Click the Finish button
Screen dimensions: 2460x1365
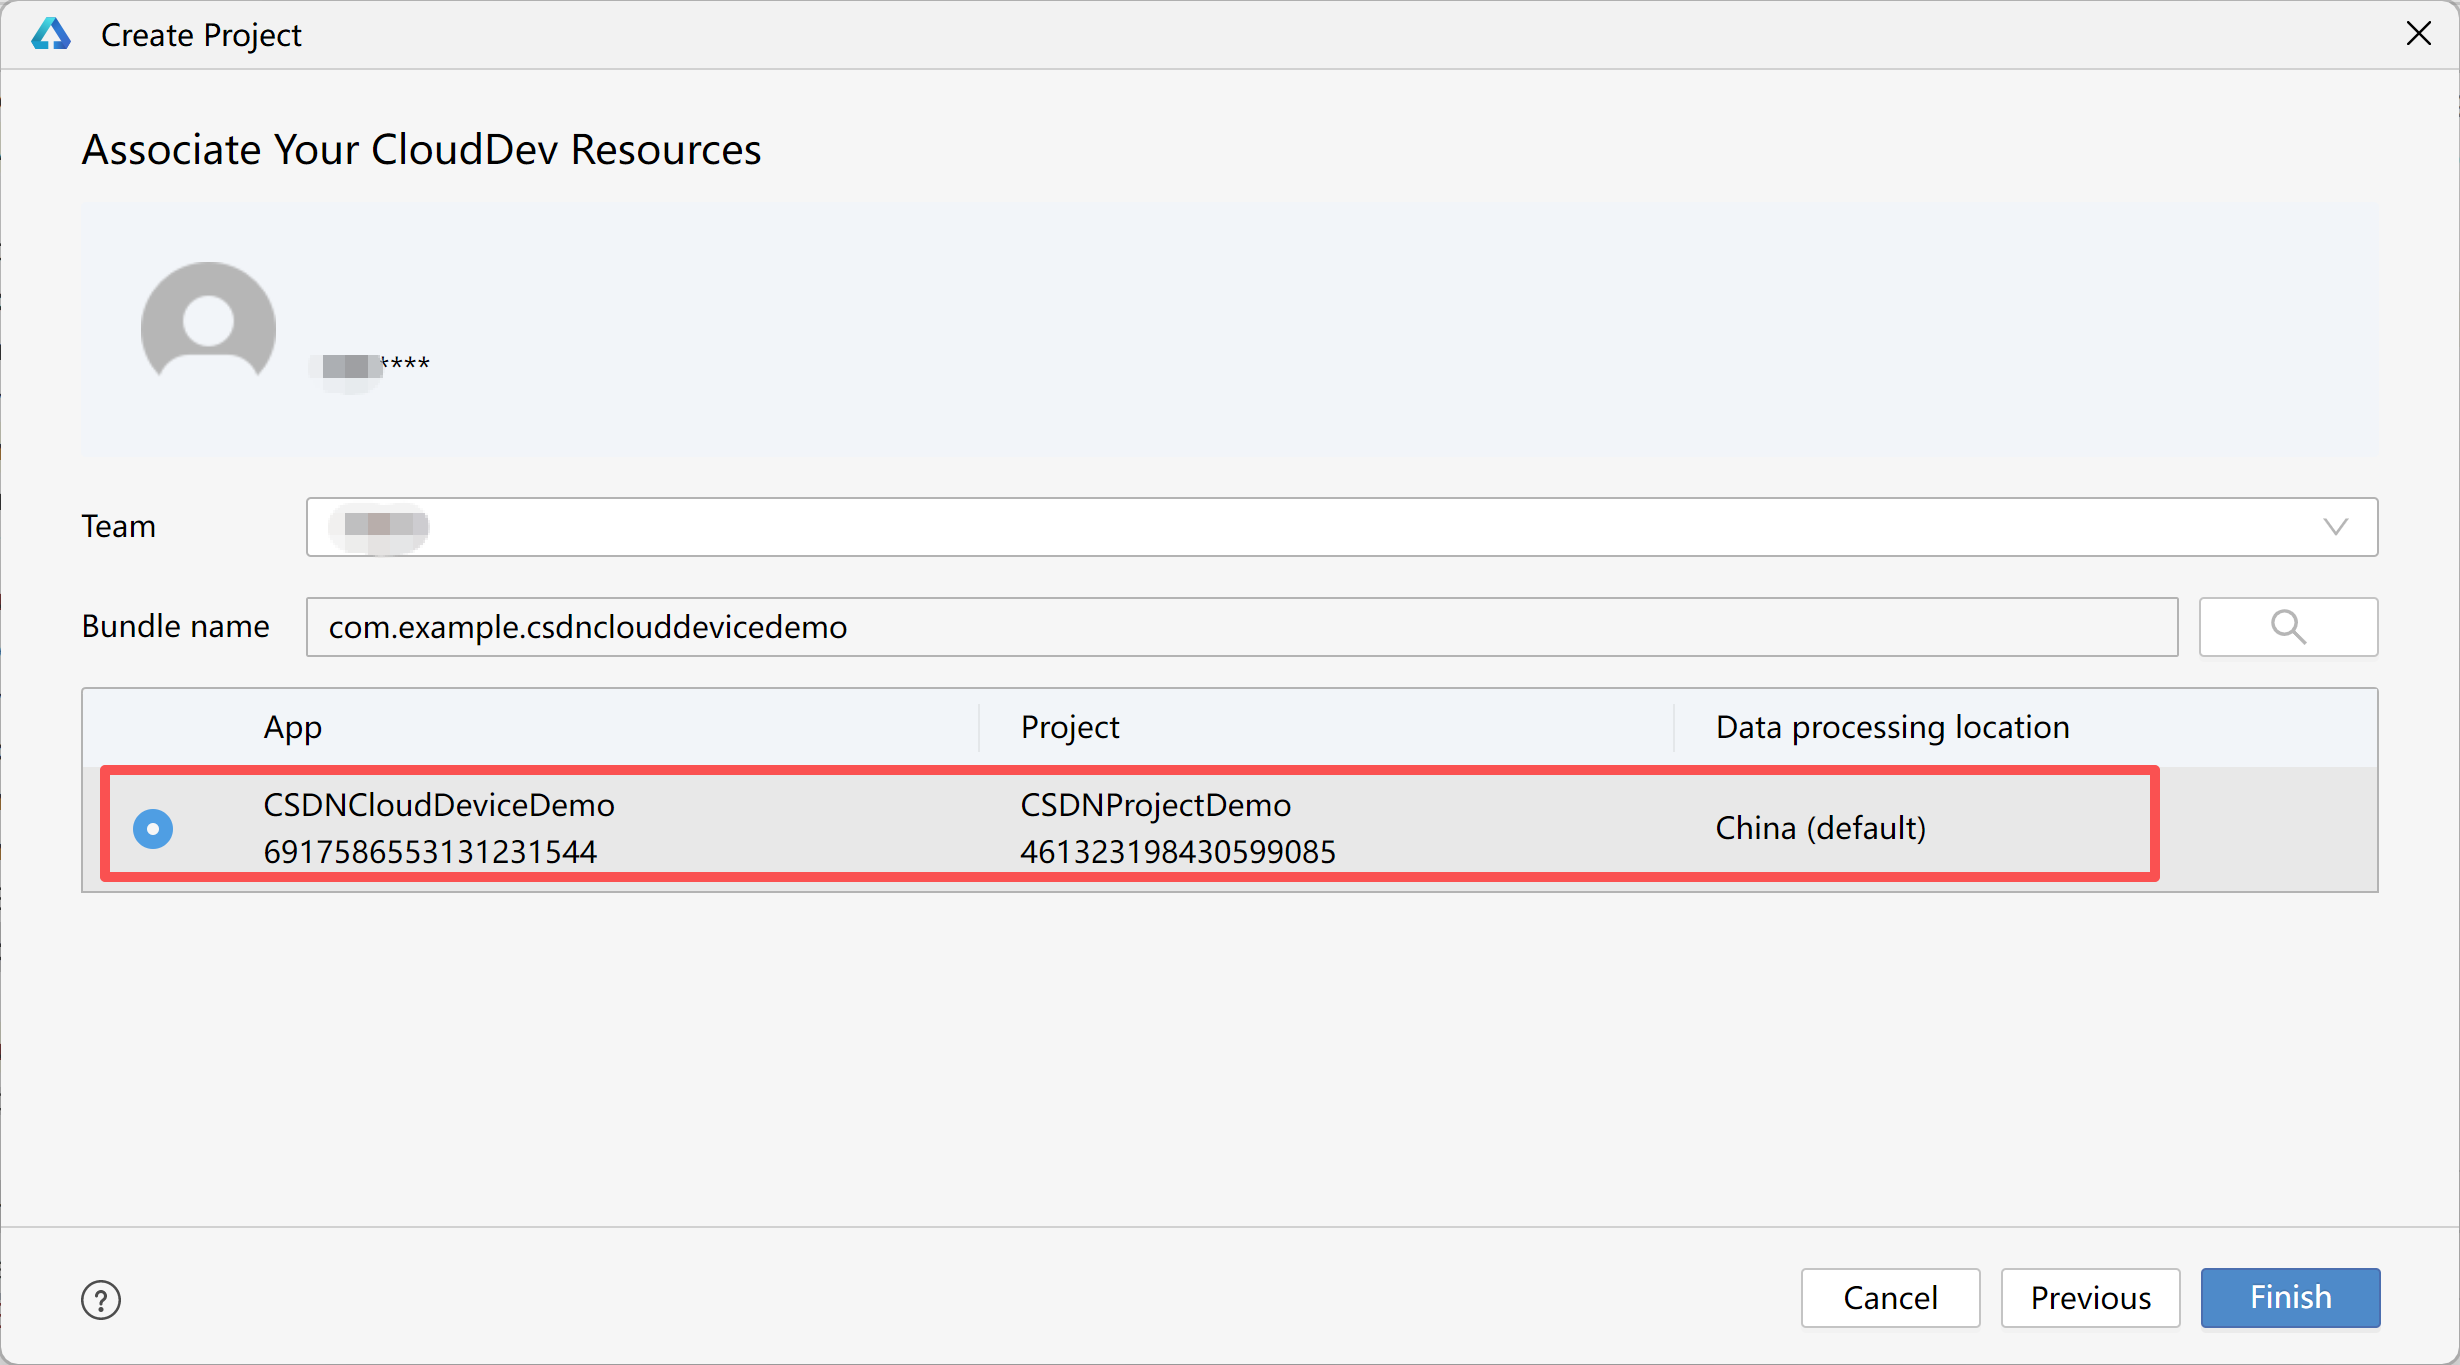tap(2290, 1298)
